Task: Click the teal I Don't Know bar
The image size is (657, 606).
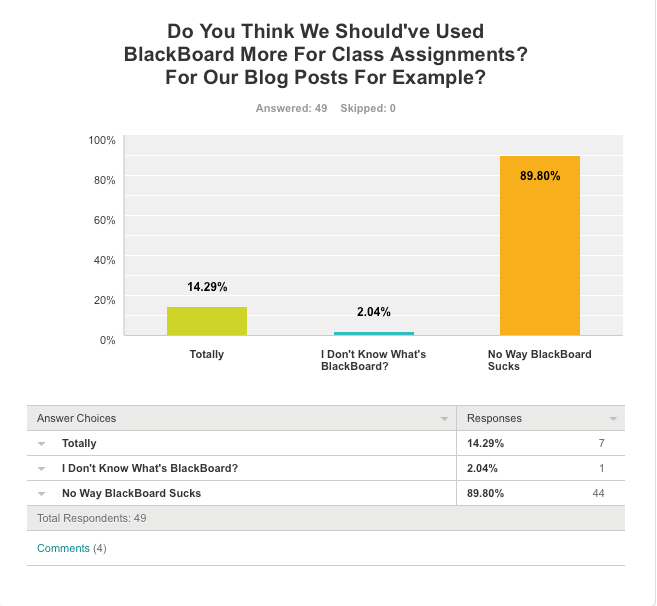Action: (x=373, y=333)
